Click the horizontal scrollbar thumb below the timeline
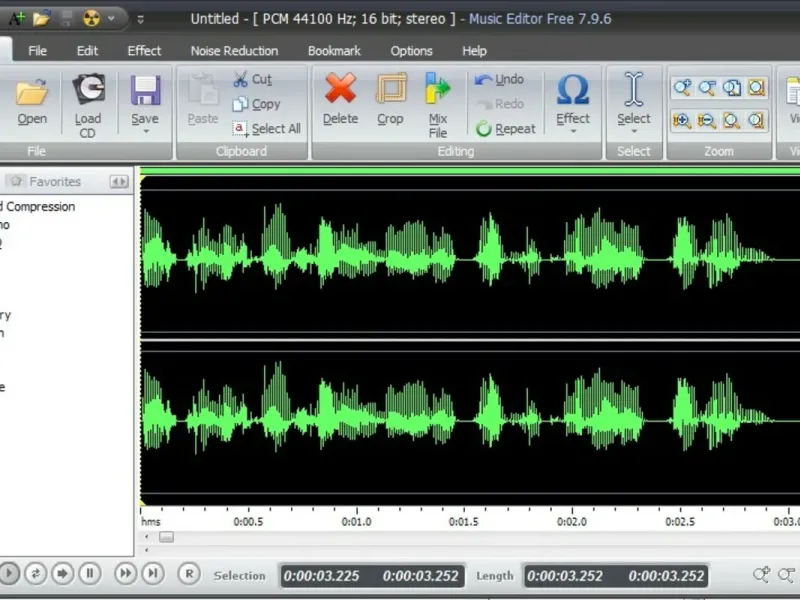Screen dimensions: 800x600 point(166,537)
